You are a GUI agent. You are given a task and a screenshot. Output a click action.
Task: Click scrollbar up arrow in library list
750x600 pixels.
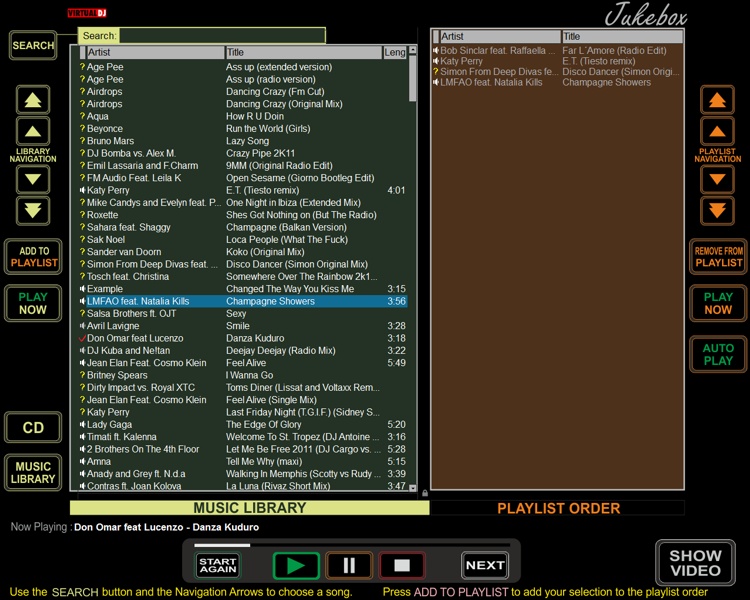412,50
